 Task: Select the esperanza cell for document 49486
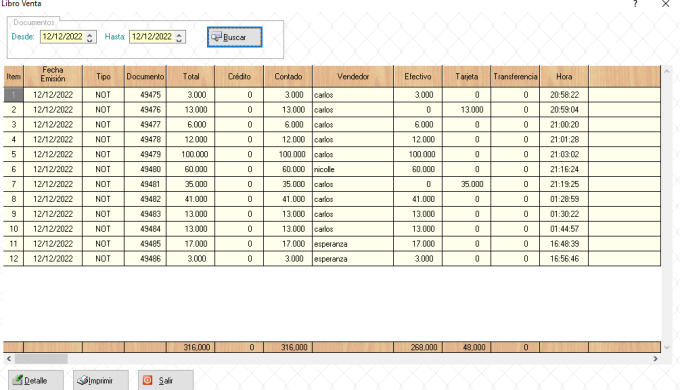point(353,259)
